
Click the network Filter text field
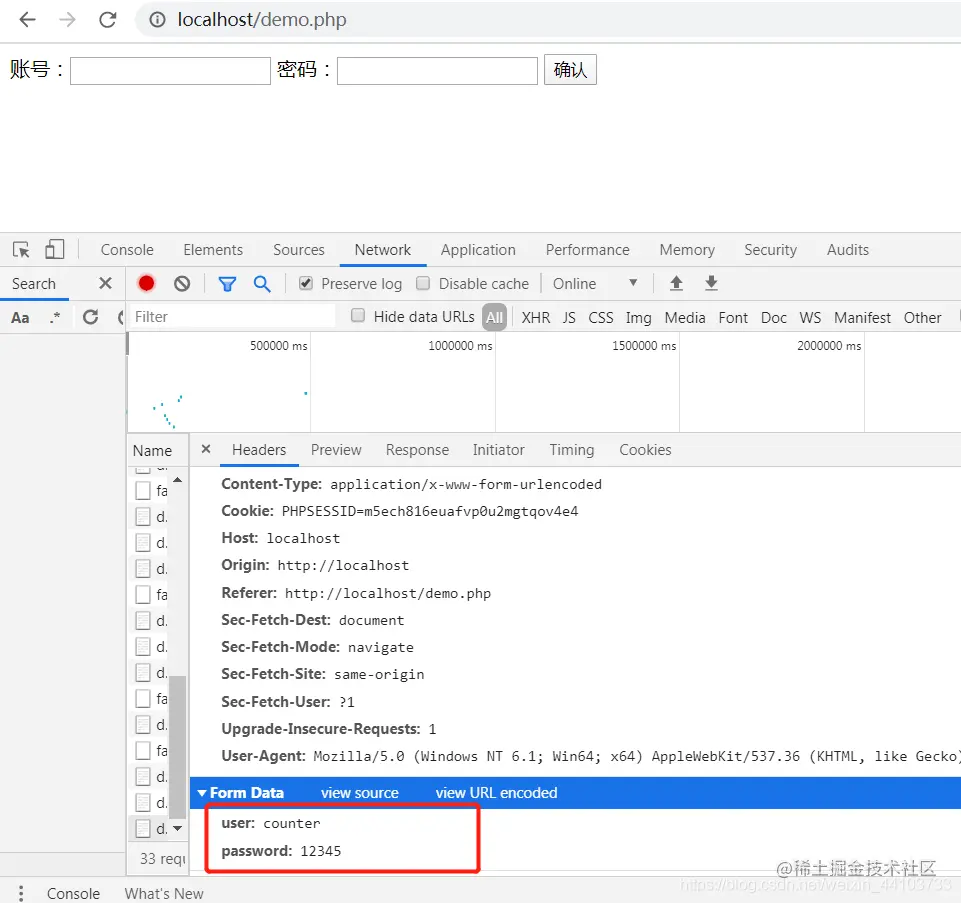tap(233, 317)
